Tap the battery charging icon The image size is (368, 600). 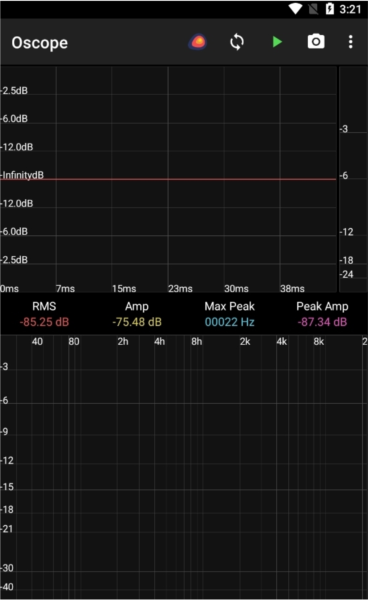pos(329,9)
